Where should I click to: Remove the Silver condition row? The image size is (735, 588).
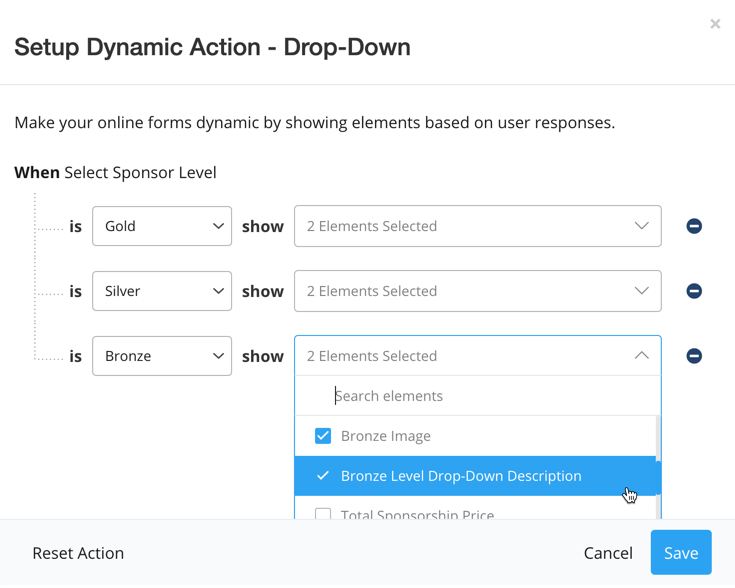pyautogui.click(x=694, y=291)
